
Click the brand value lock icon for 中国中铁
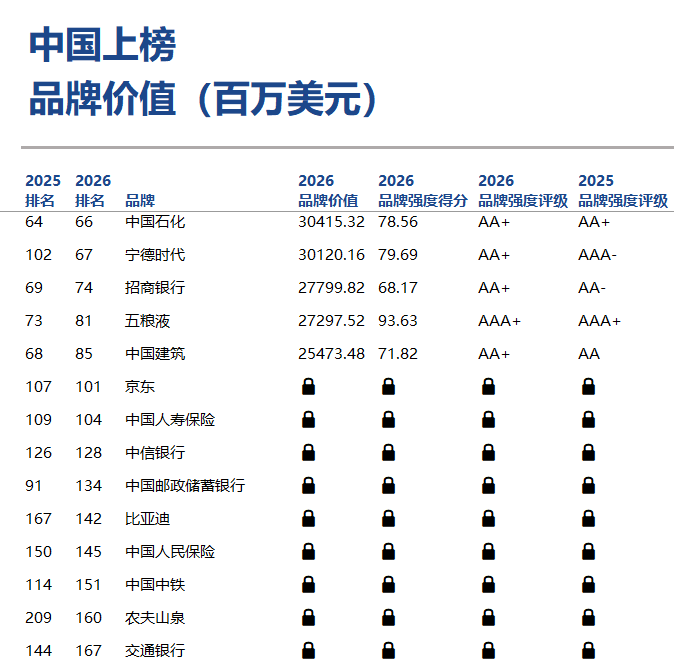[308, 584]
